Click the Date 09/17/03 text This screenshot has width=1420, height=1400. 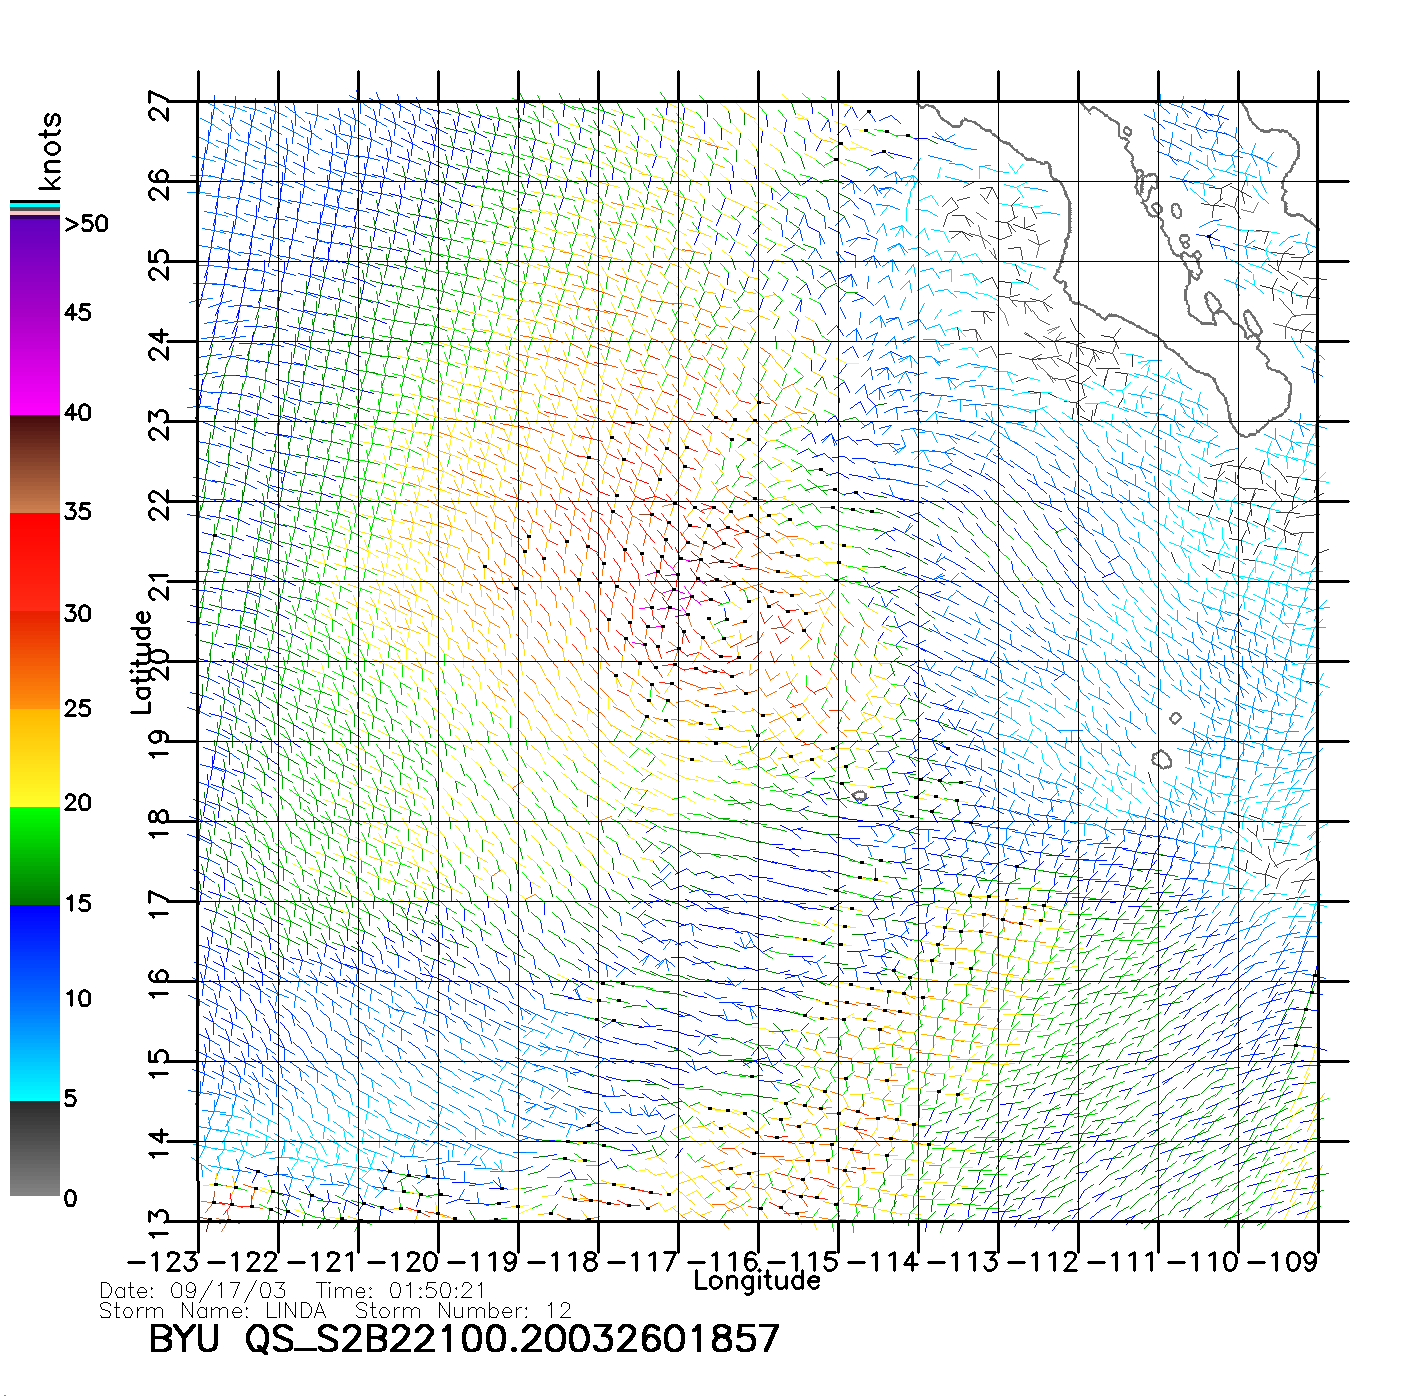[x=193, y=1291]
